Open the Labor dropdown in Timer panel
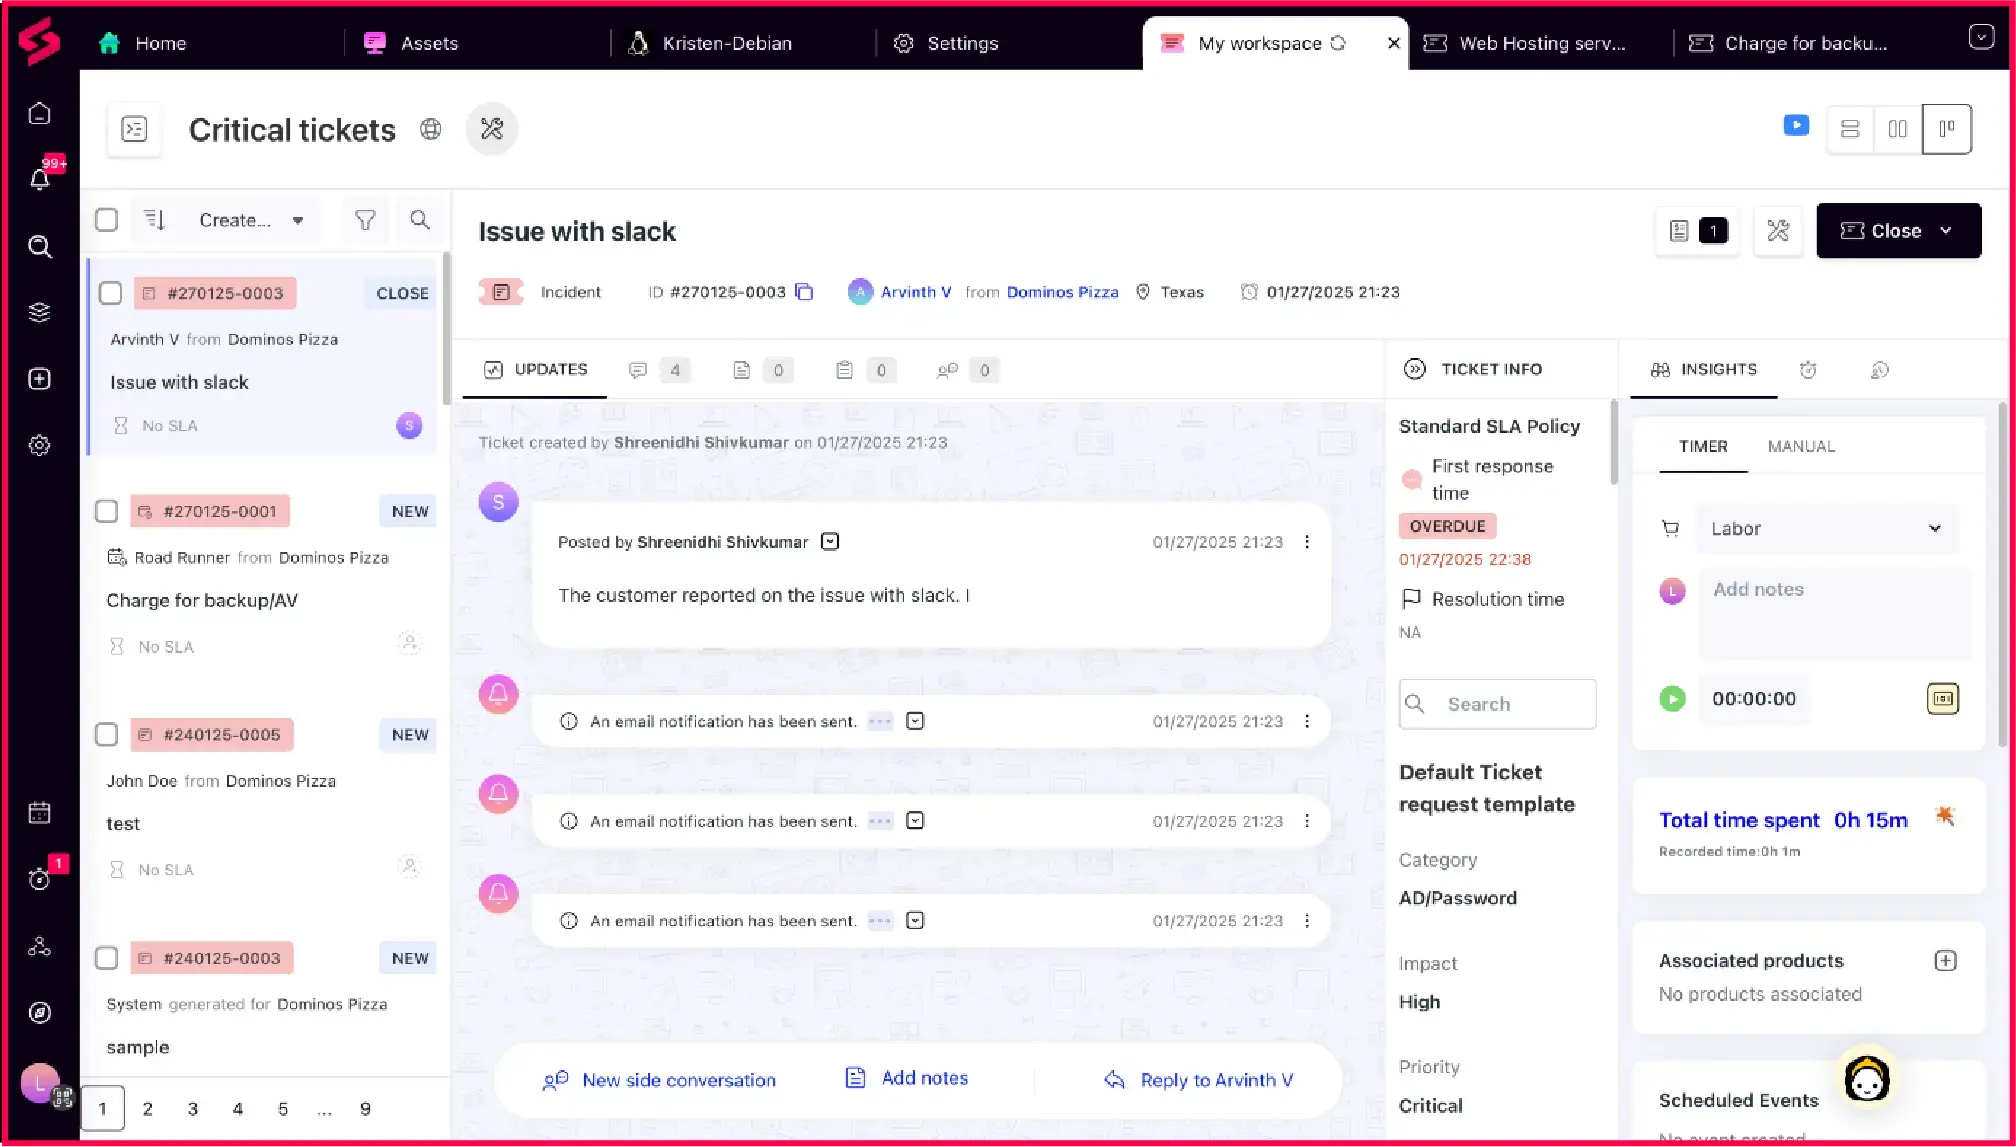Screen dimensions: 2016x1147 1826,528
